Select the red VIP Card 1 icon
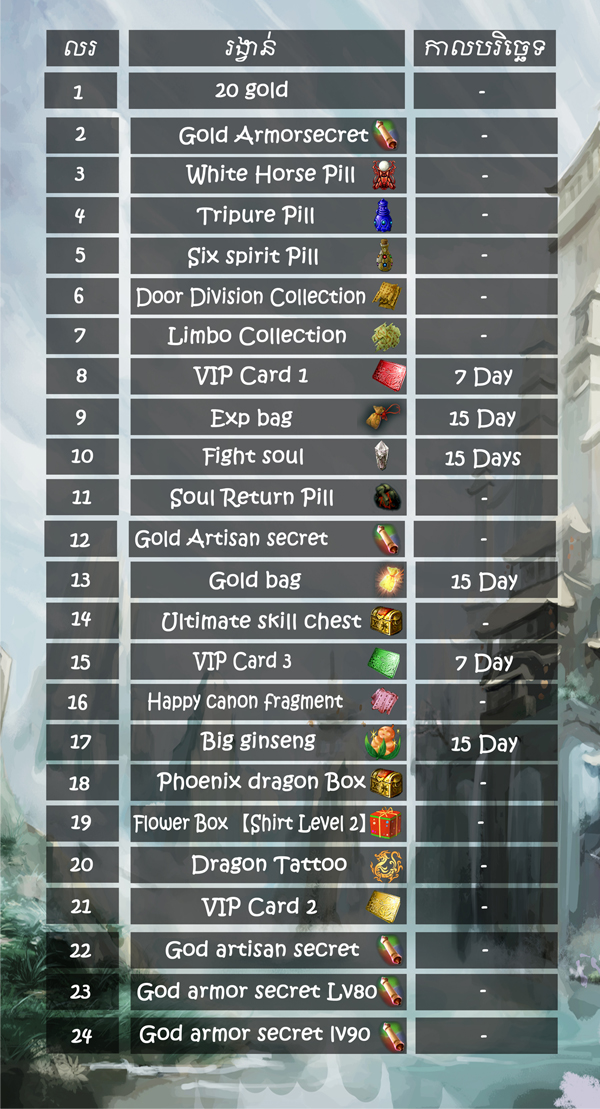600x1109 pixels. [389, 376]
